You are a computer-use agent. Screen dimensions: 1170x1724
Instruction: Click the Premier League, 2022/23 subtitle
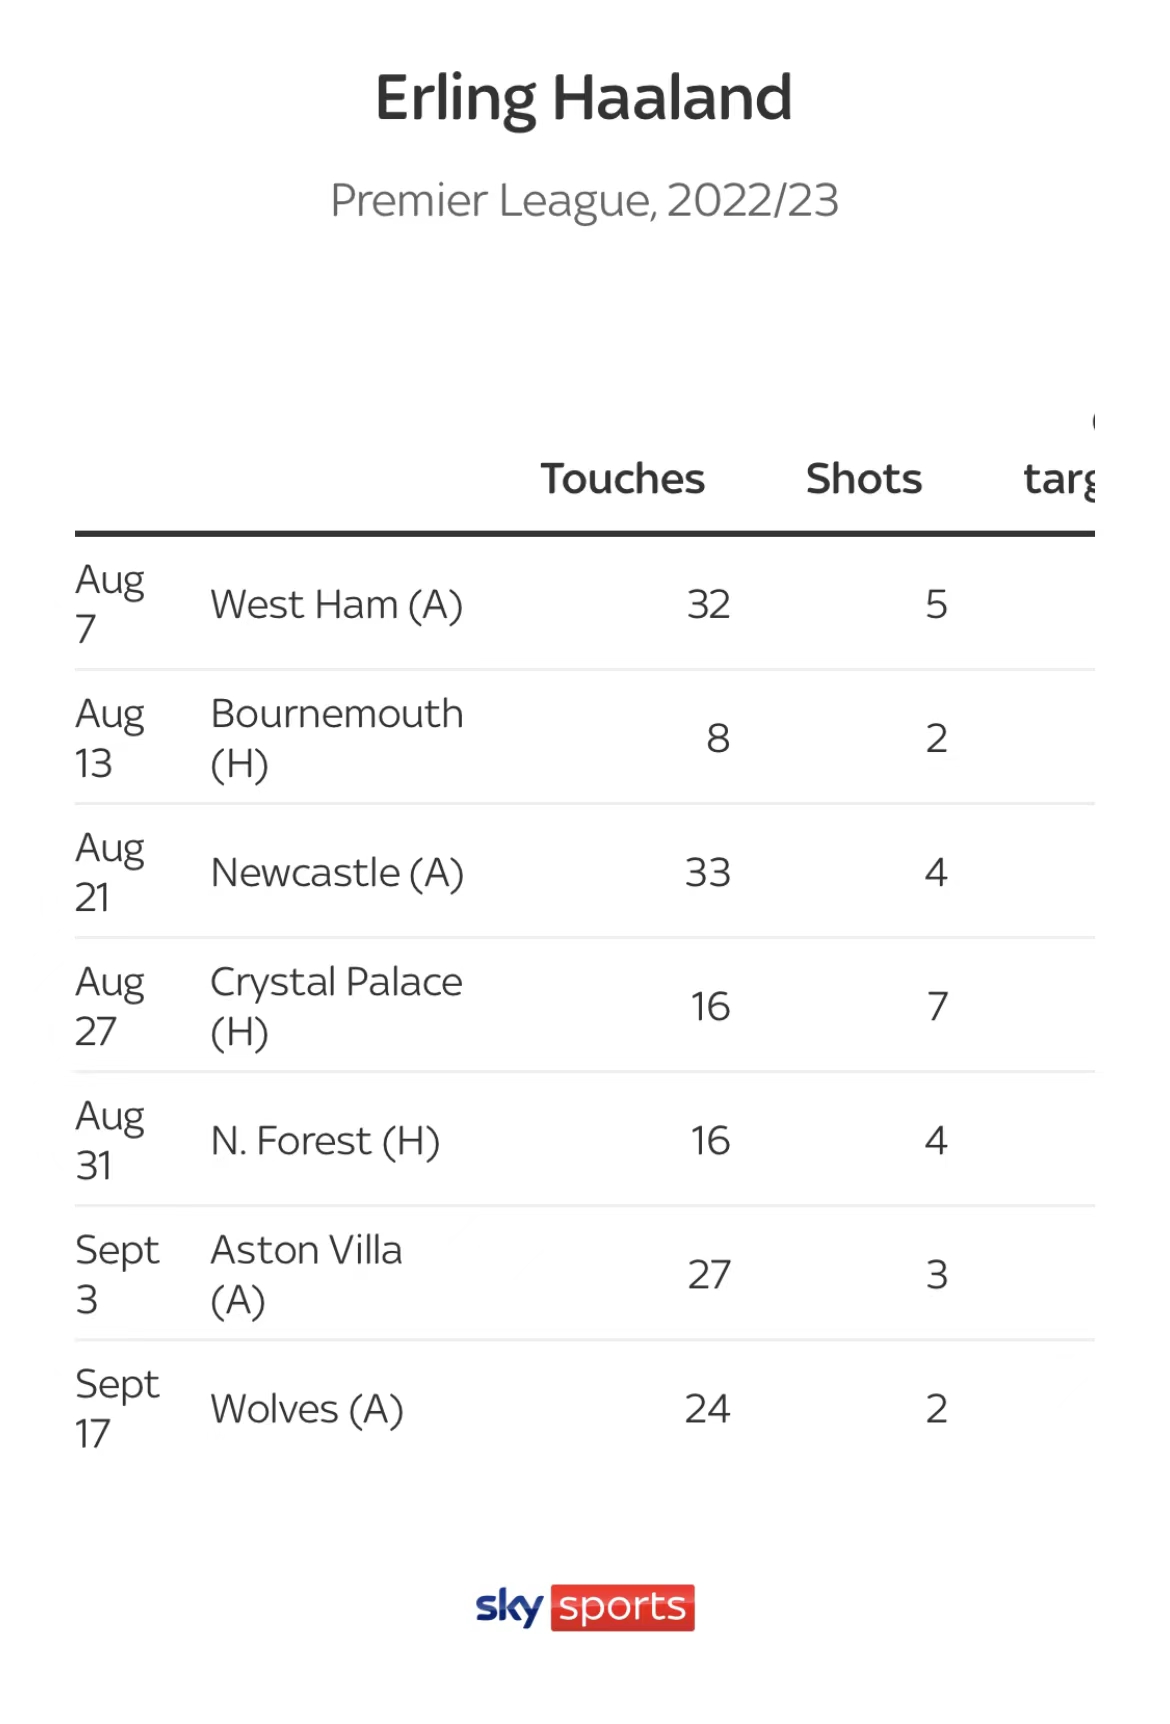584,200
